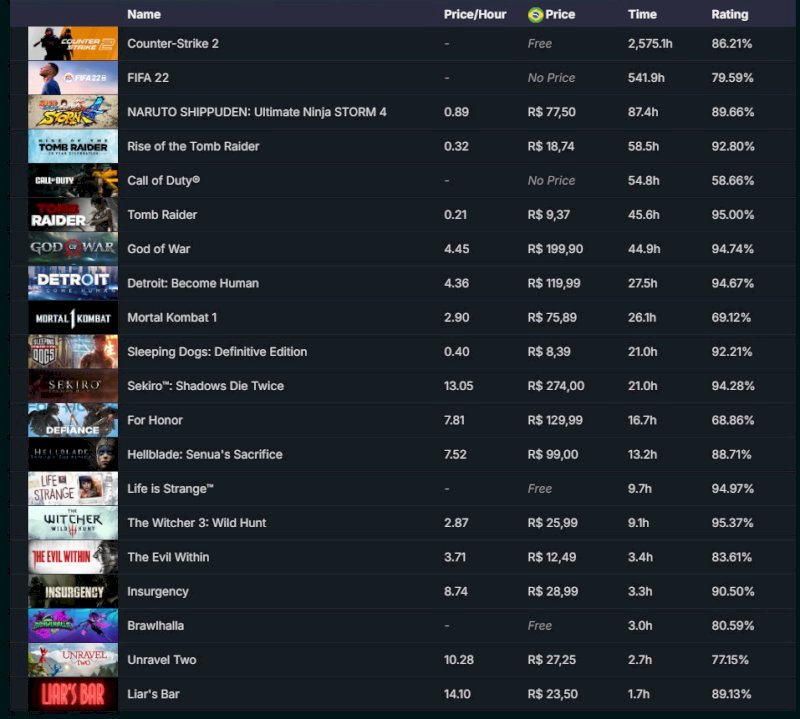Screen dimensions: 800x719
Task: Open NARUTO SHIPPUDEN: Ultimate Ninja STORM 4 title
Action: click(x=257, y=112)
